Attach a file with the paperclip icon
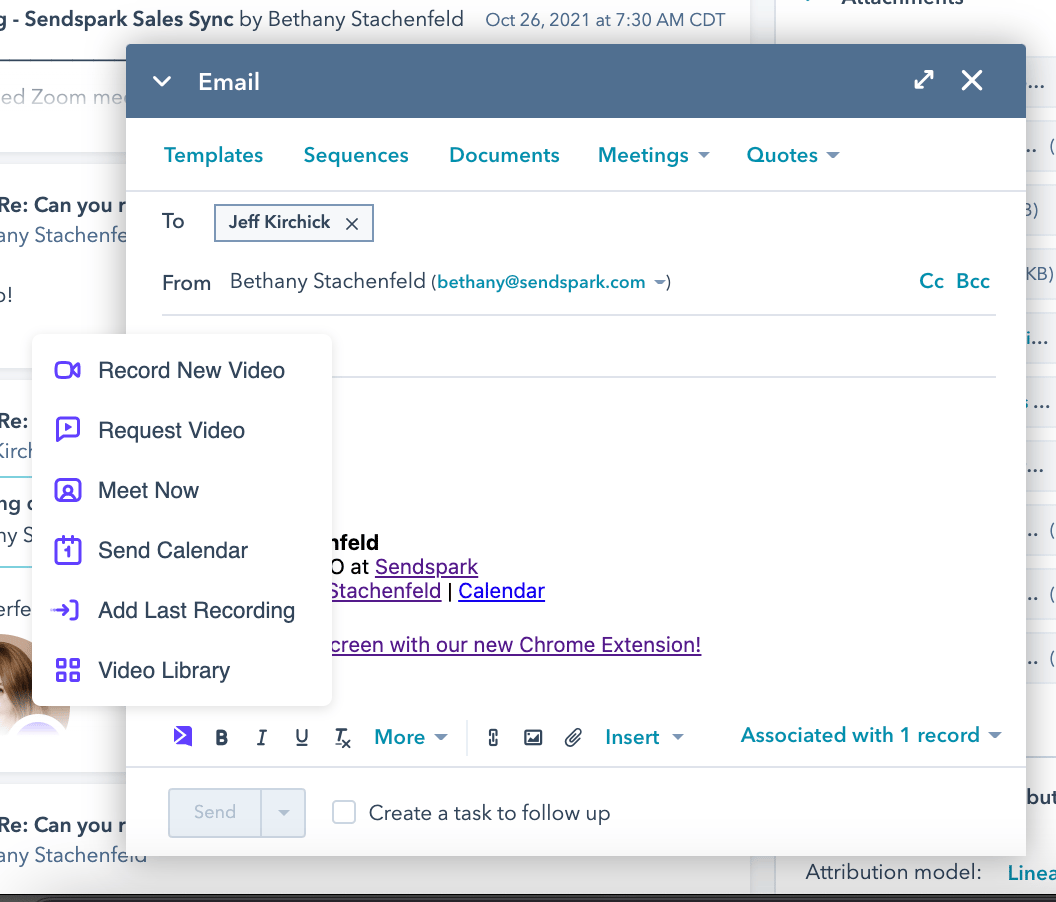1056x902 pixels. pyautogui.click(x=573, y=738)
